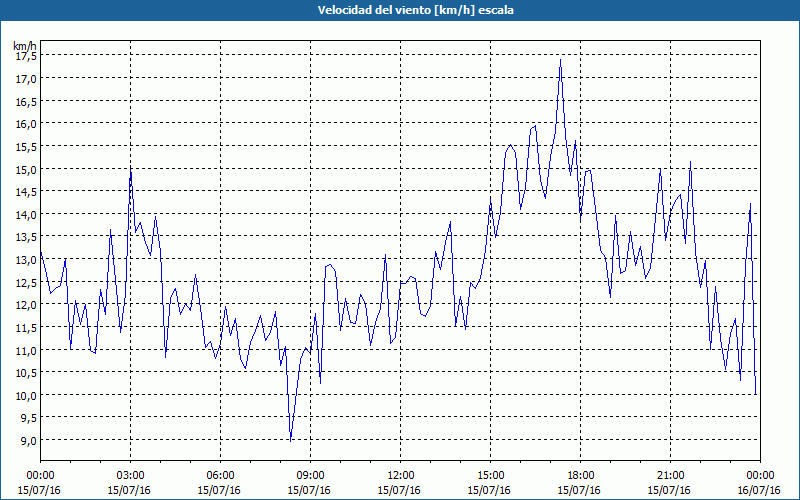800x500 pixels.
Task: Select the '13,0' y-axis value
Action: coord(26,260)
